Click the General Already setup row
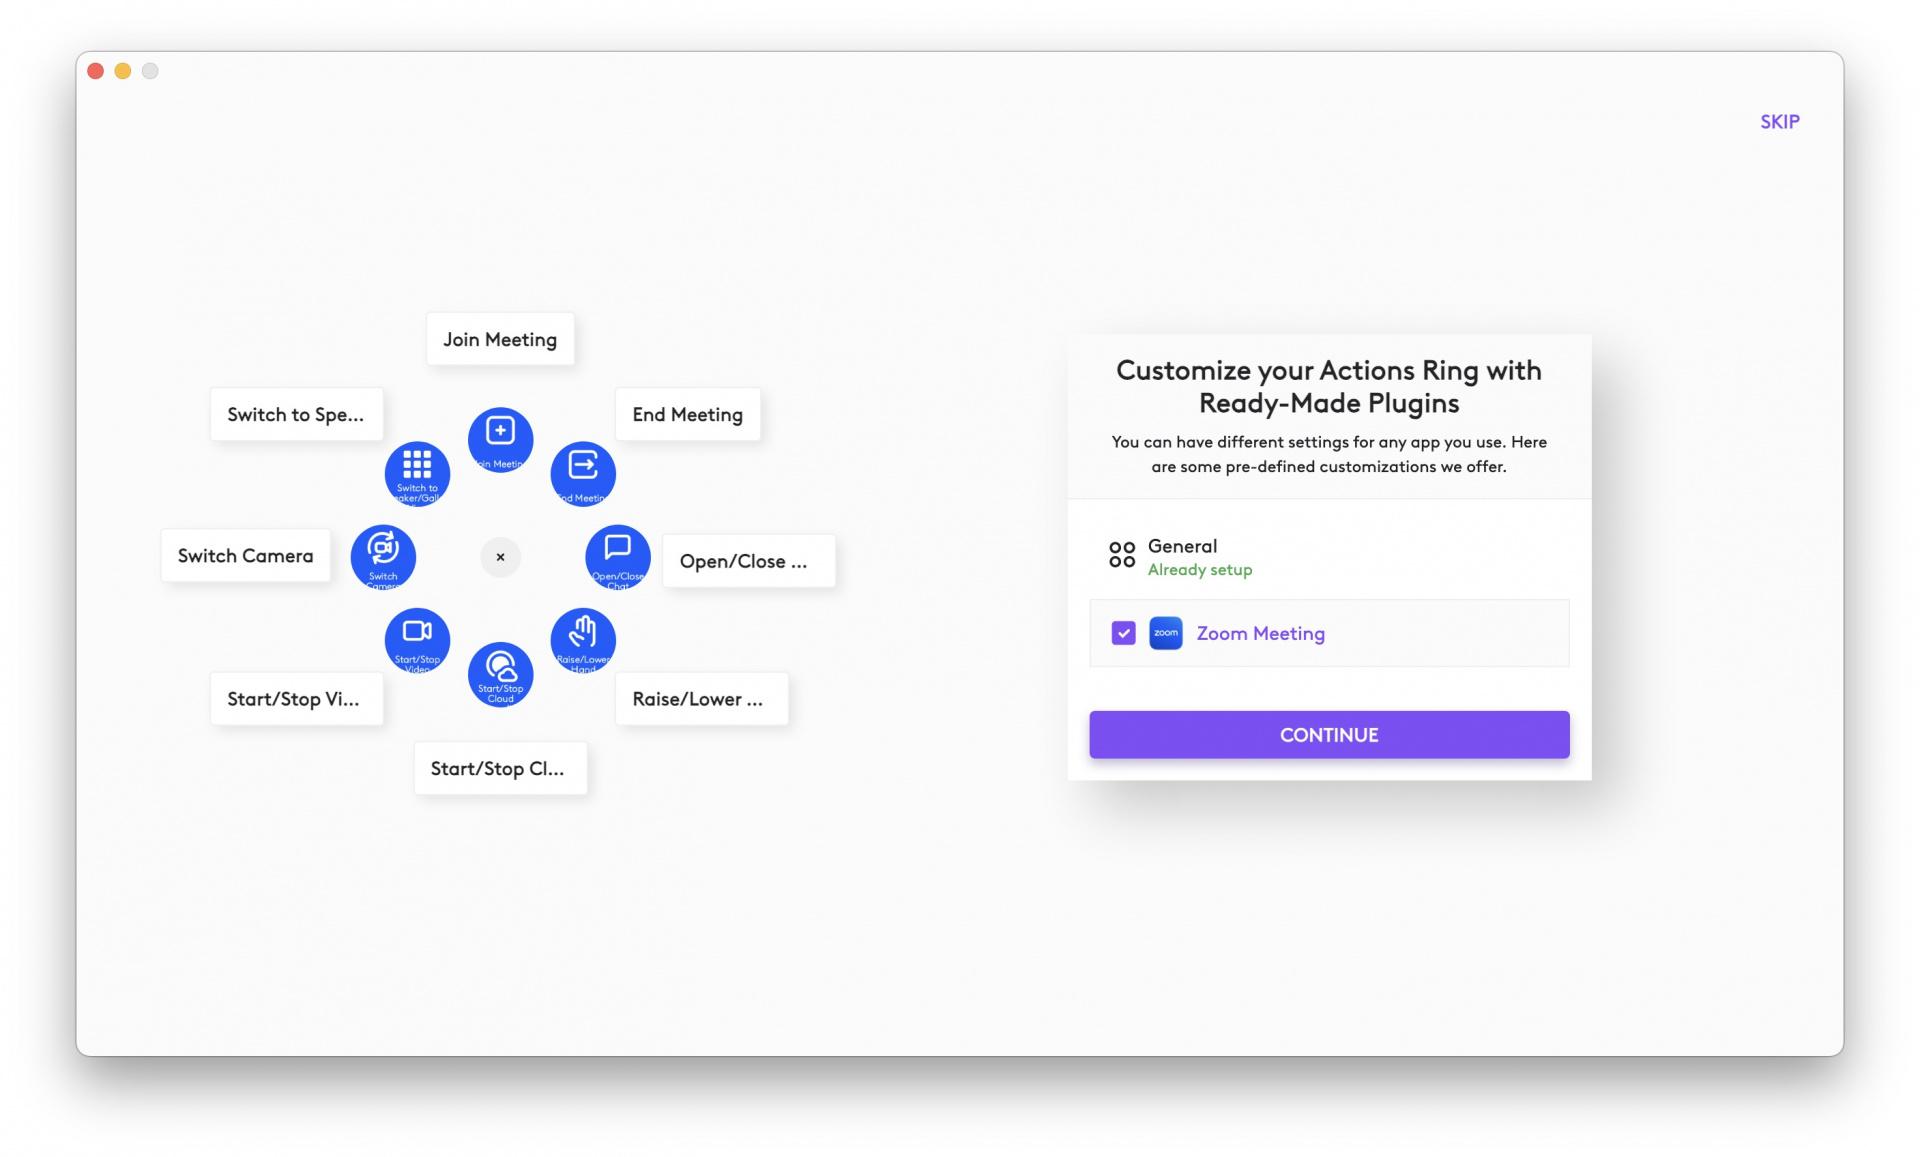The width and height of the screenshot is (1920, 1157). coord(1329,556)
